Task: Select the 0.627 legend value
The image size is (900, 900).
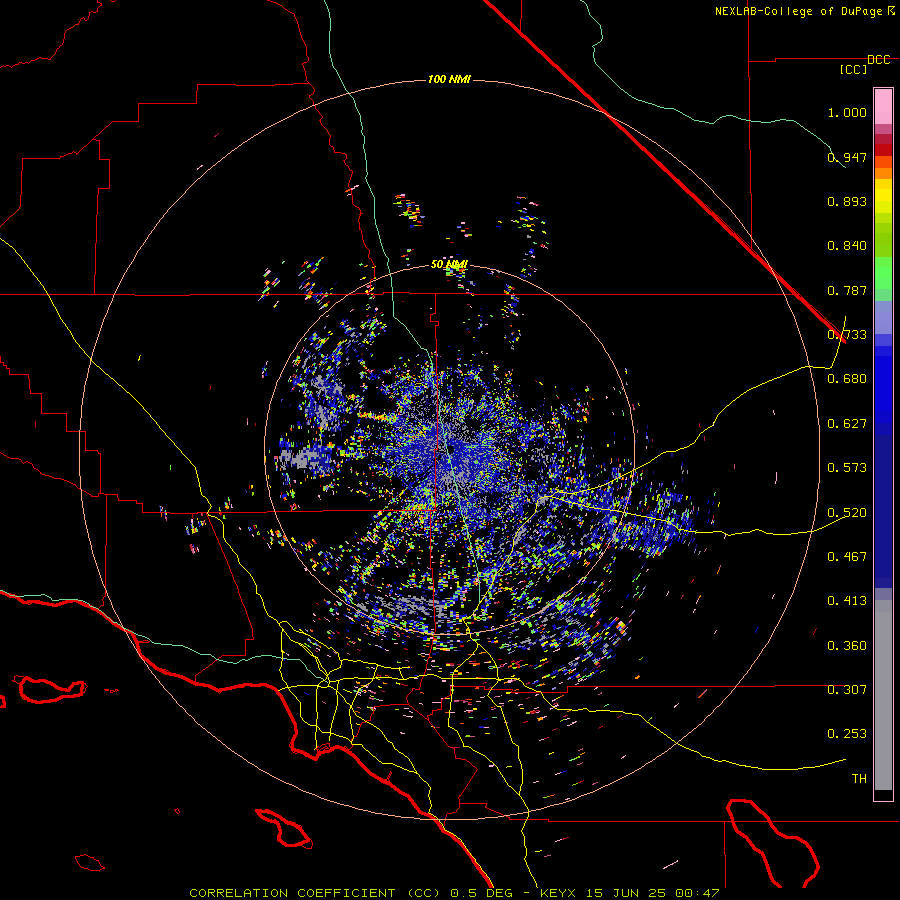Action: pos(847,424)
